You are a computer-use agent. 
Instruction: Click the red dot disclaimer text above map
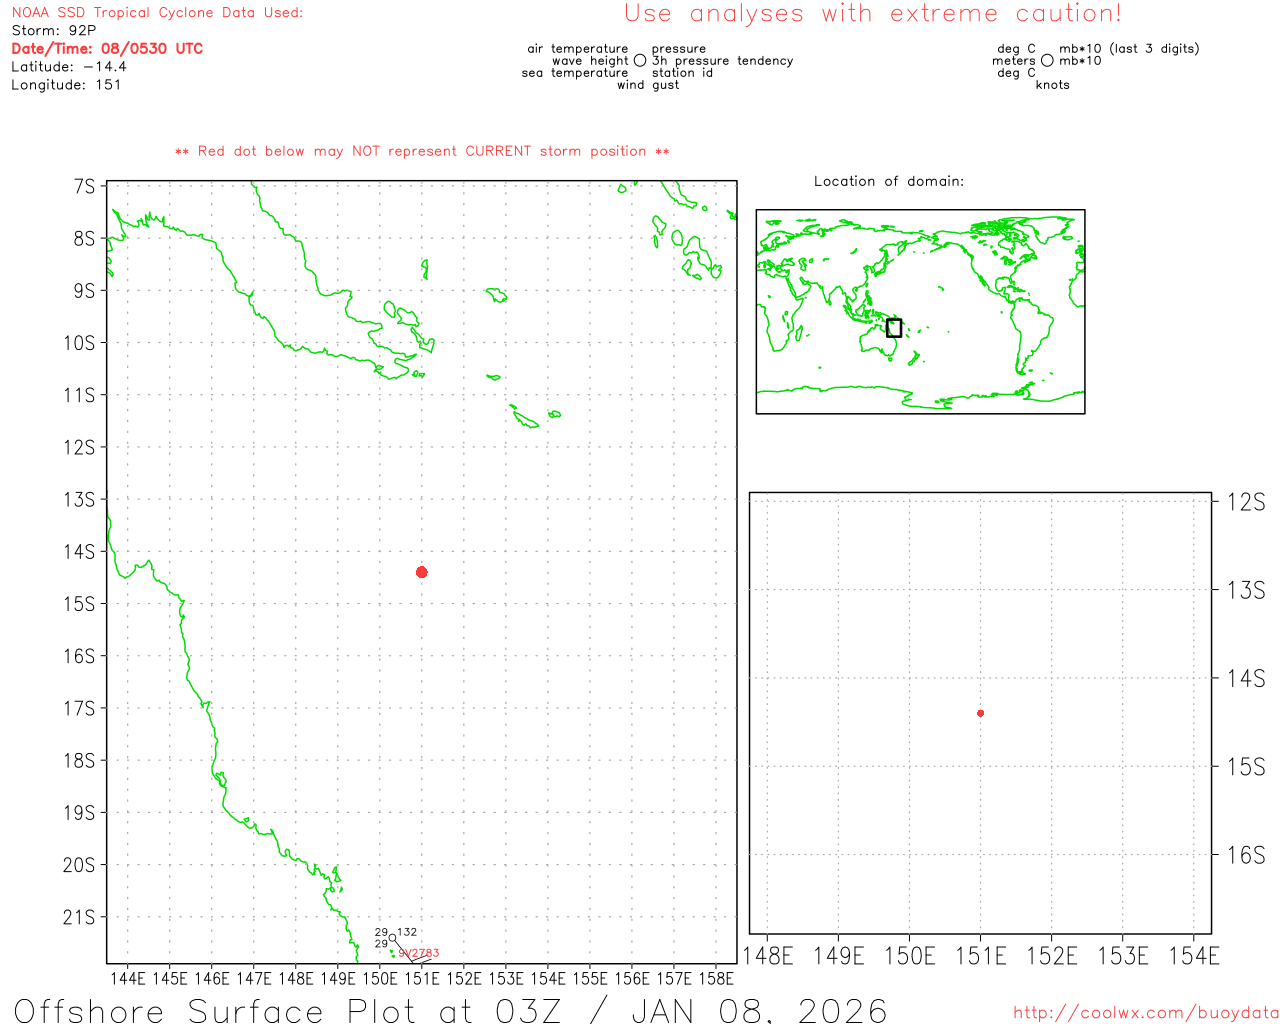tap(422, 152)
